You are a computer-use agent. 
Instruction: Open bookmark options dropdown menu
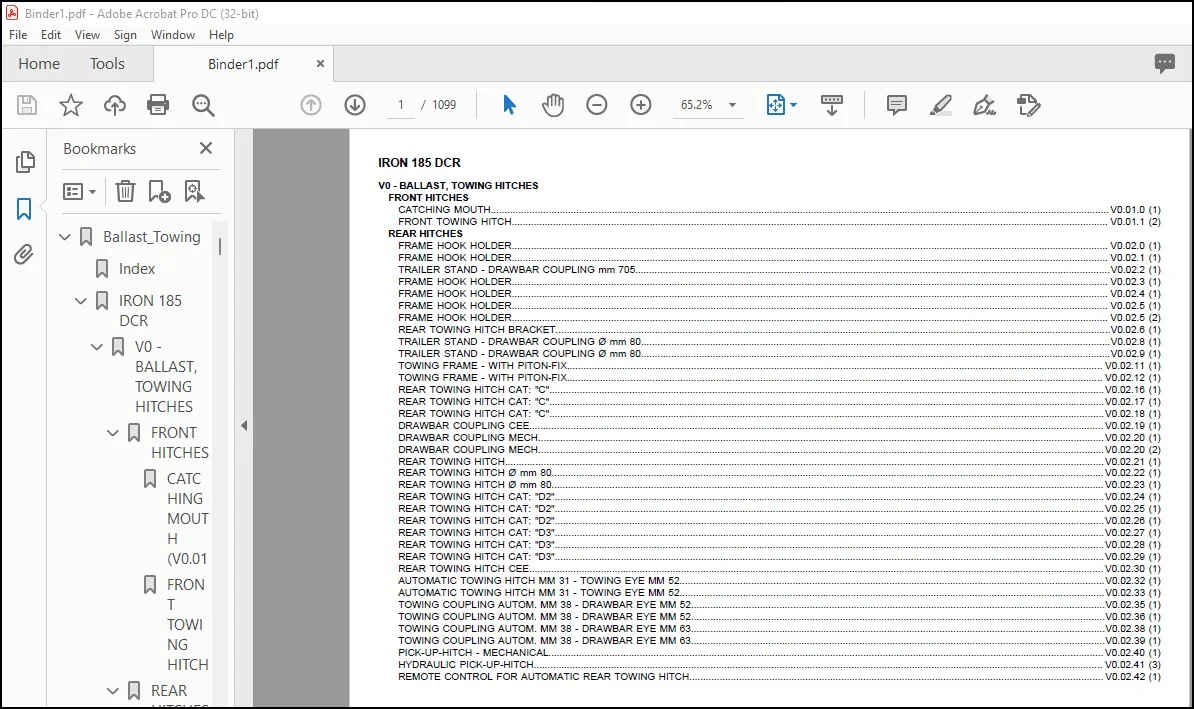tap(80, 191)
